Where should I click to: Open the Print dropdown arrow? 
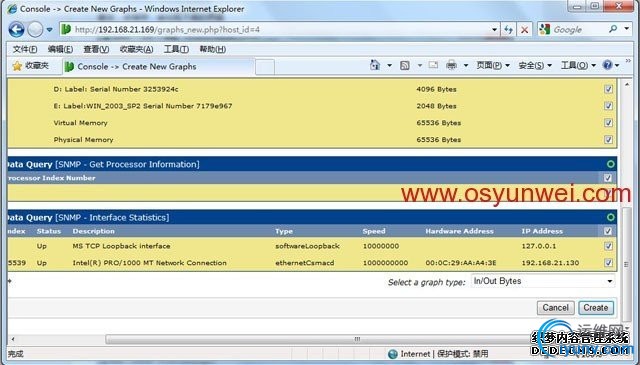(x=466, y=65)
